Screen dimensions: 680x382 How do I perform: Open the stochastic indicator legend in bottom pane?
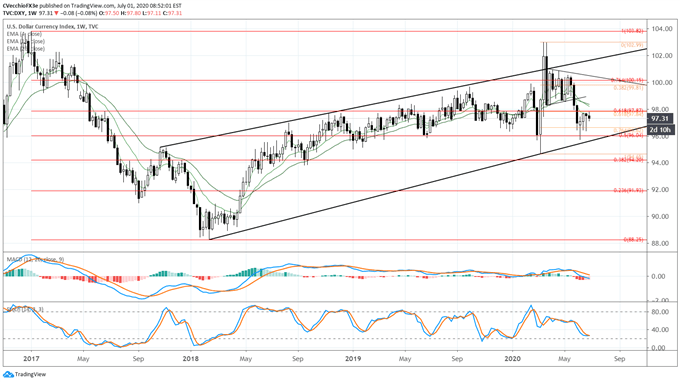point(26,310)
